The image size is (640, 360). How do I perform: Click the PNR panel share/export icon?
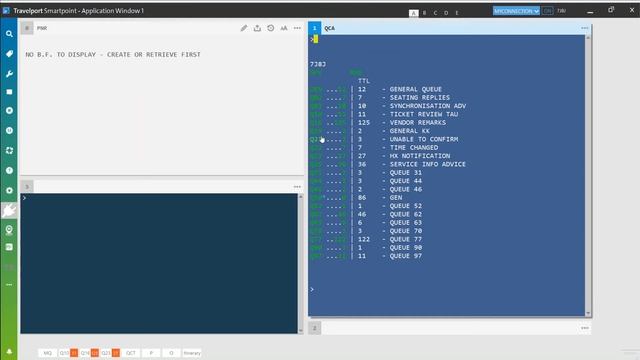coord(257,28)
